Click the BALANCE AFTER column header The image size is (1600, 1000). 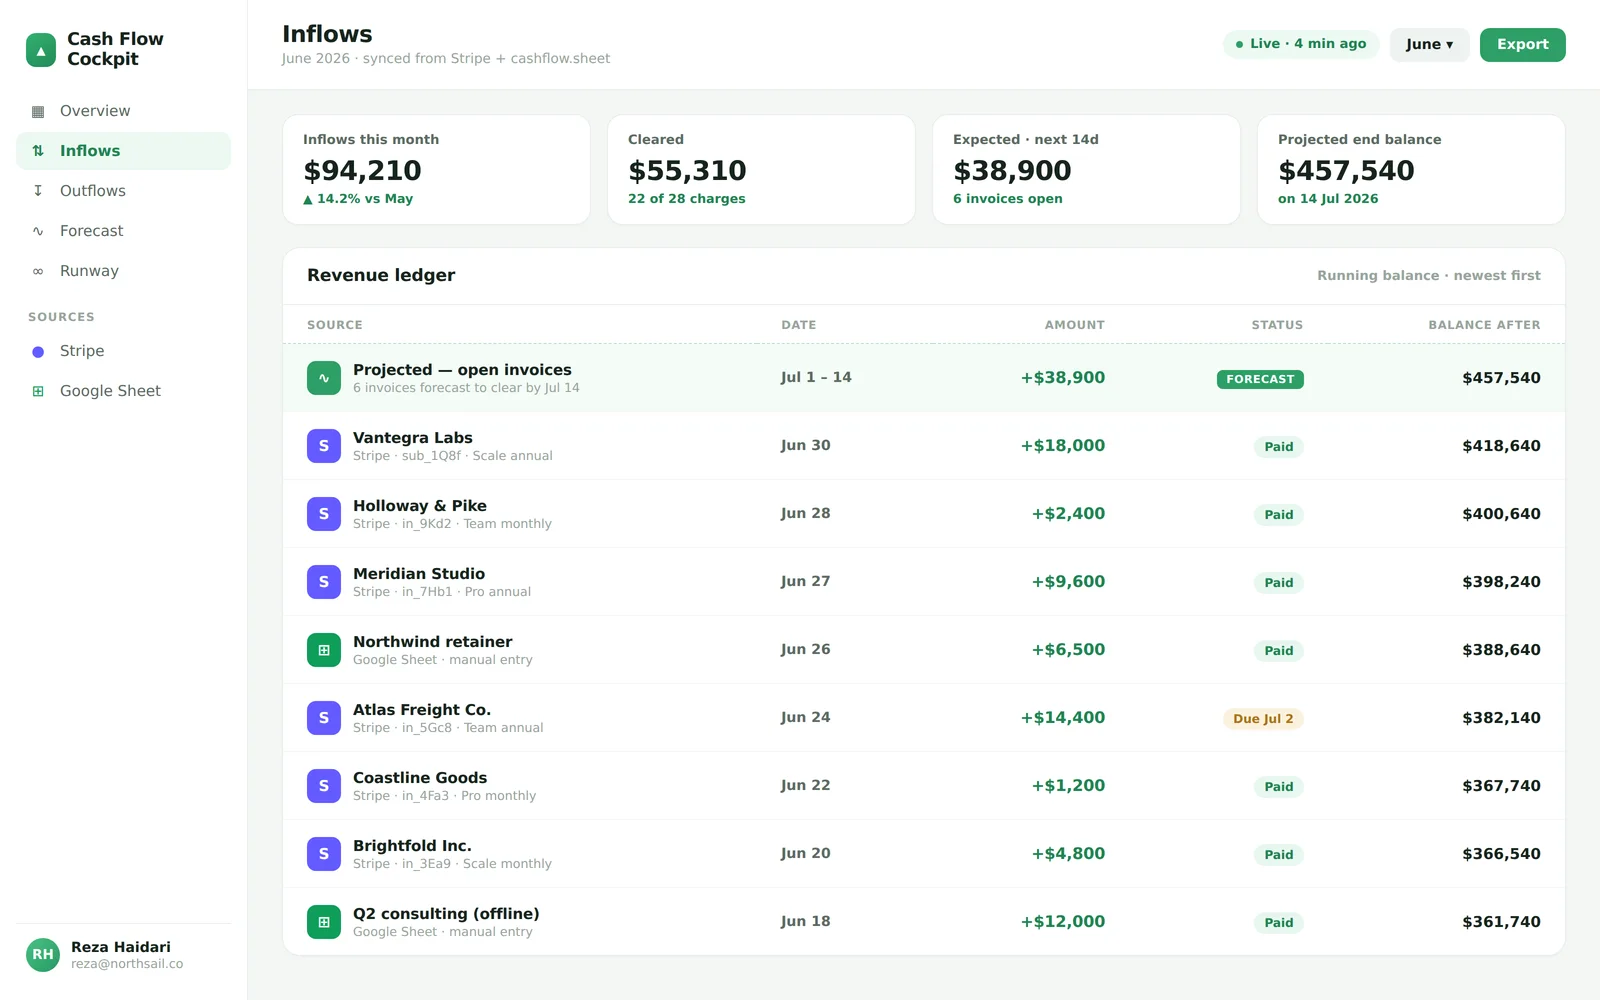point(1484,325)
